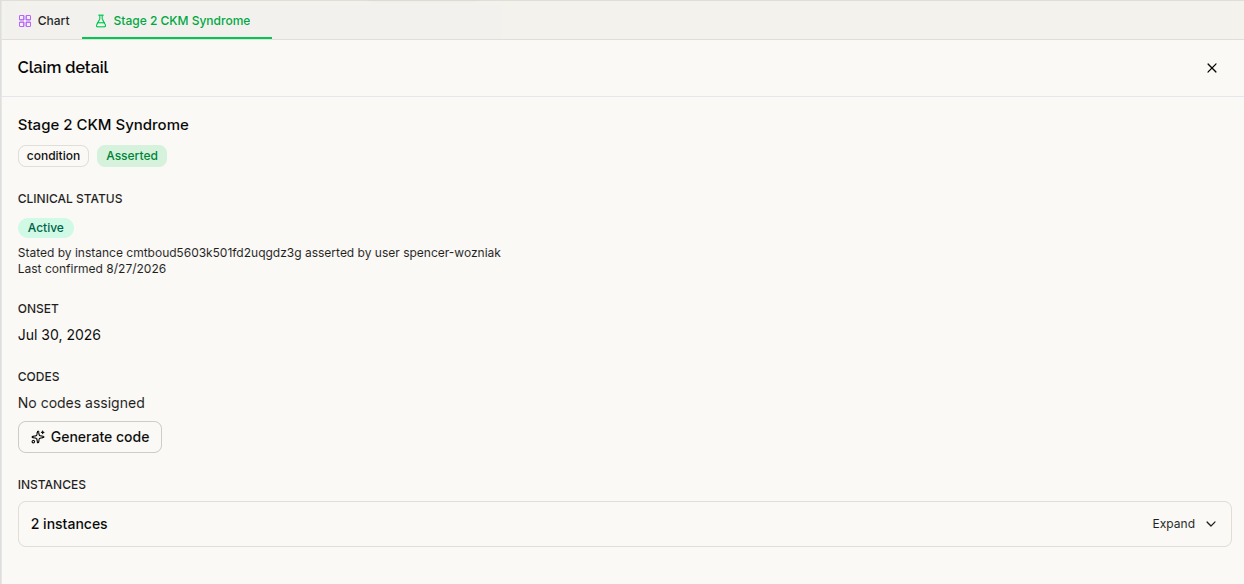Screen dimensions: 1244x584
Task: Click the flask icon on CKM tab
Action: pos(100,20)
